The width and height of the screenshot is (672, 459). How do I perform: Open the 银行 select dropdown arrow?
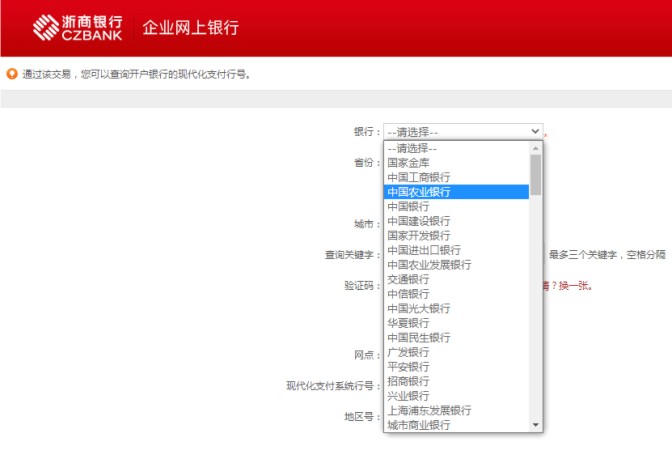[x=535, y=131]
